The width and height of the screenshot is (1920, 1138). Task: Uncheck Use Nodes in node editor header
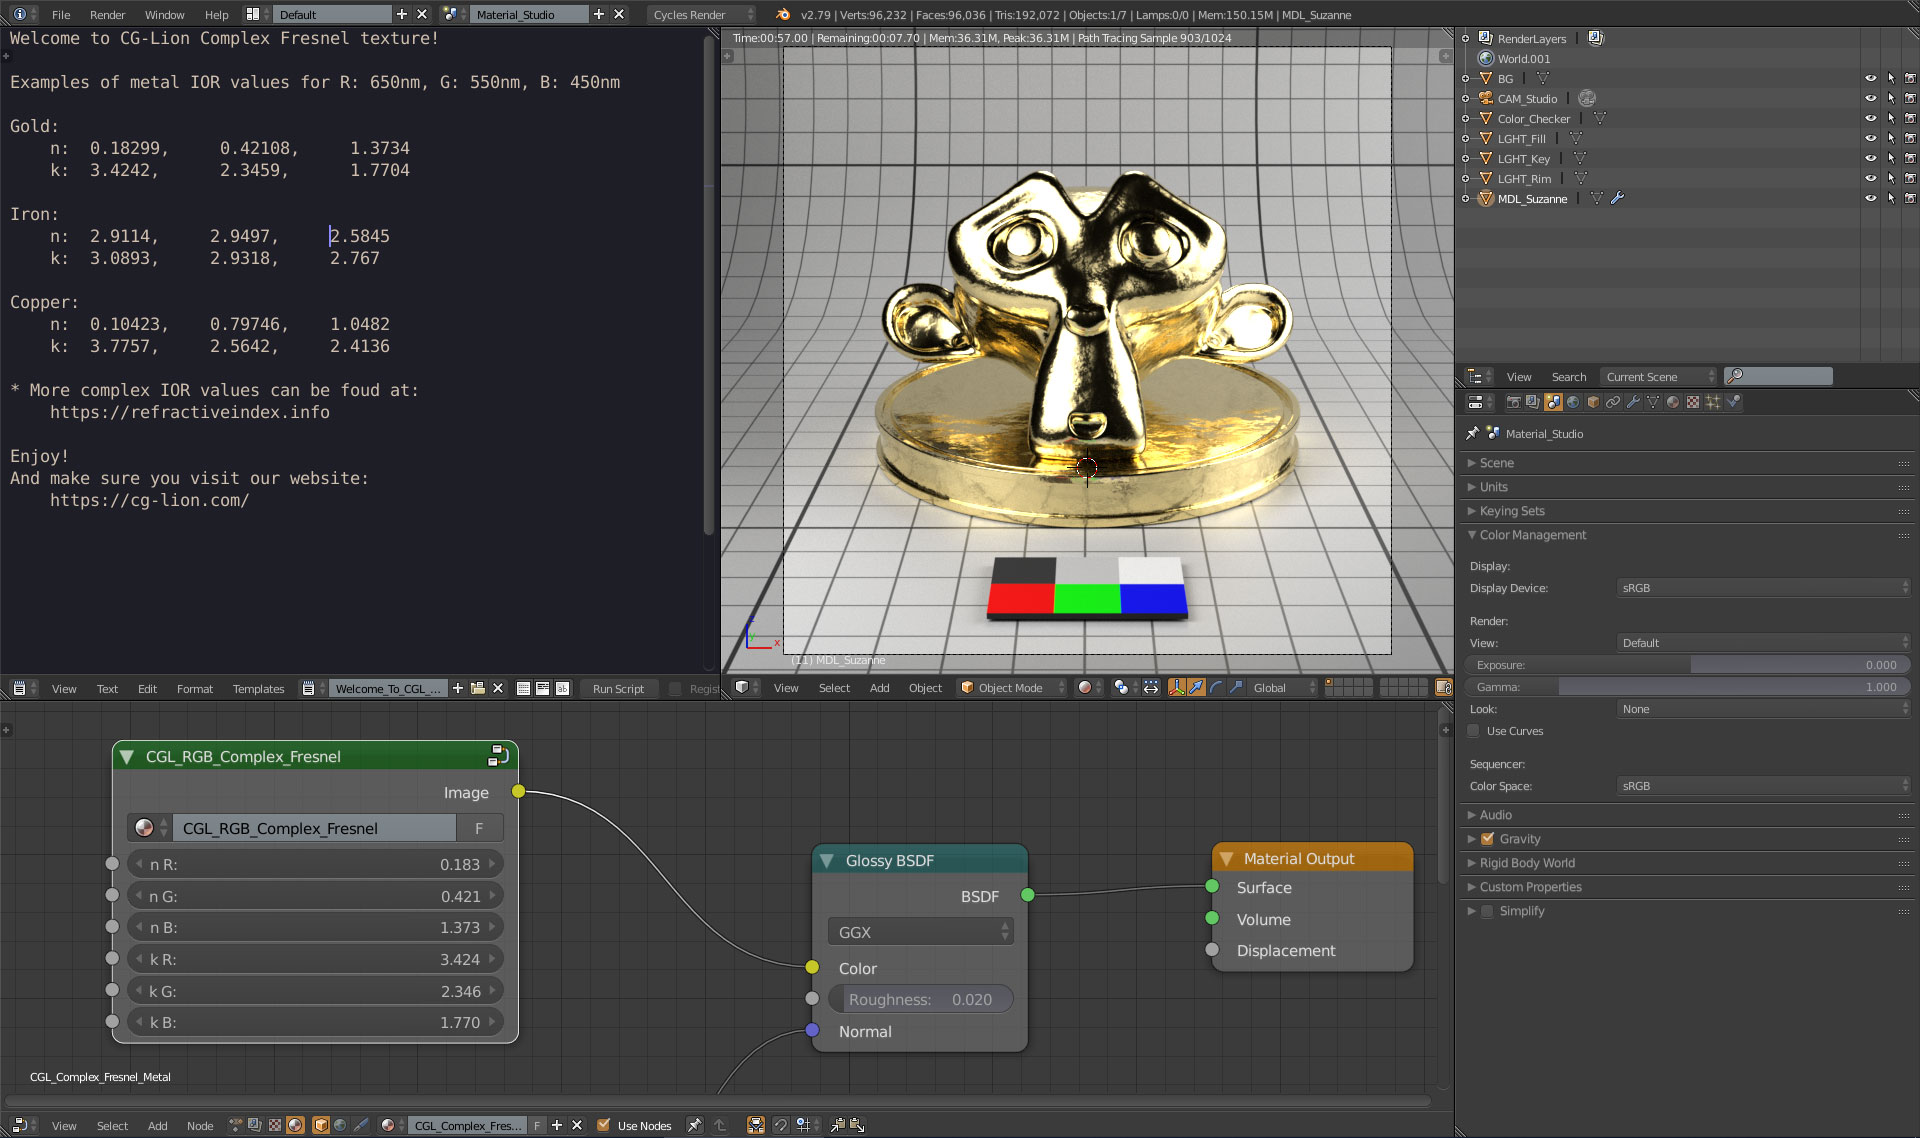click(605, 1125)
